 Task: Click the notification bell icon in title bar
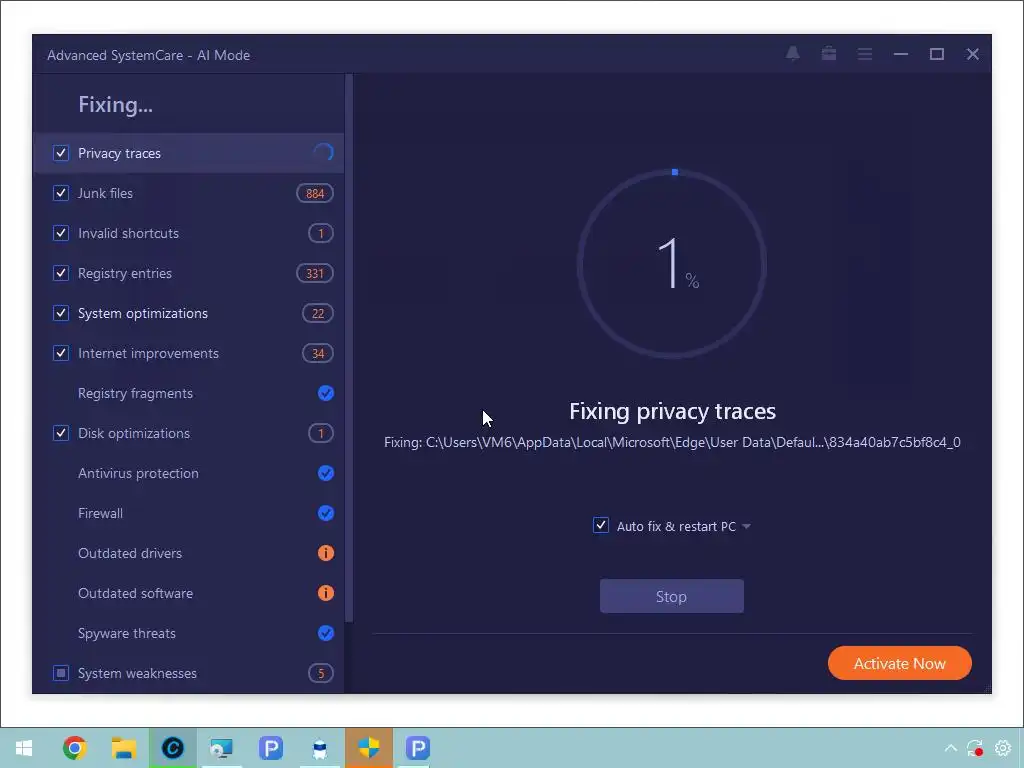click(x=793, y=54)
